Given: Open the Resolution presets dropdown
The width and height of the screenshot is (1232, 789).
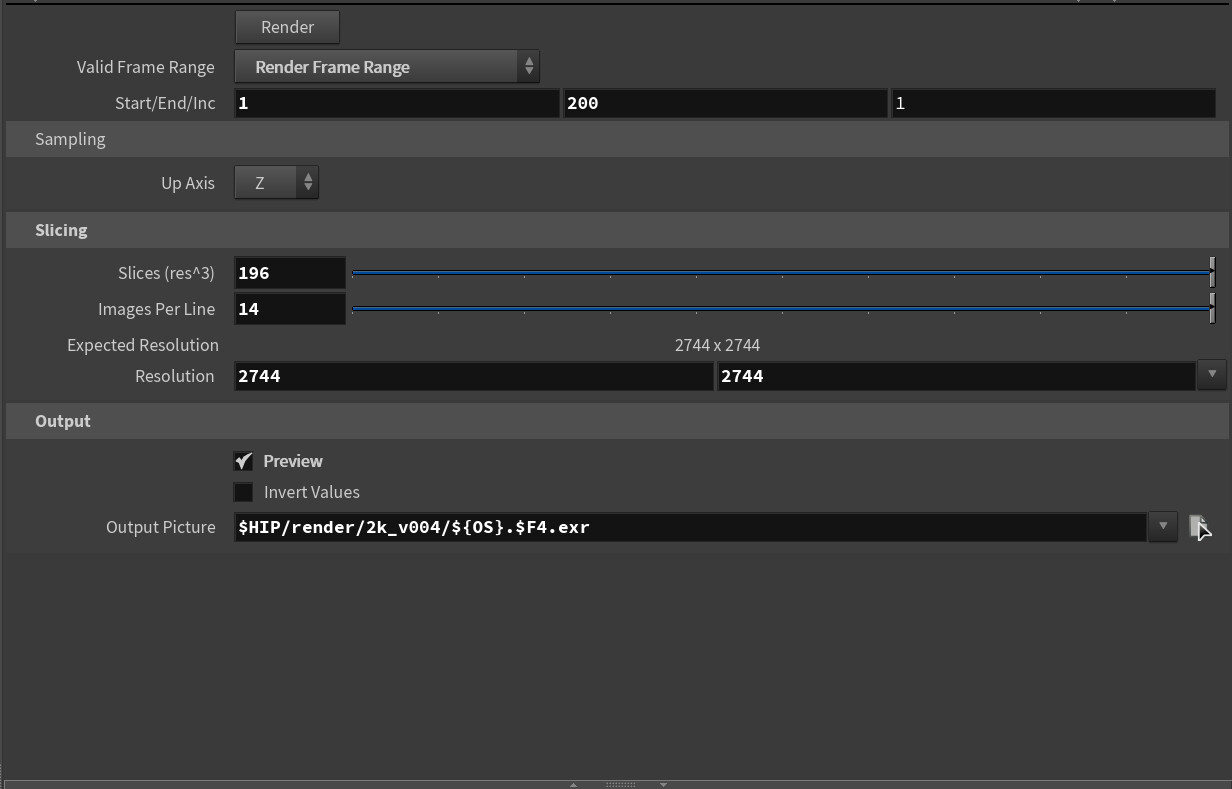Looking at the screenshot, I should [x=1212, y=375].
